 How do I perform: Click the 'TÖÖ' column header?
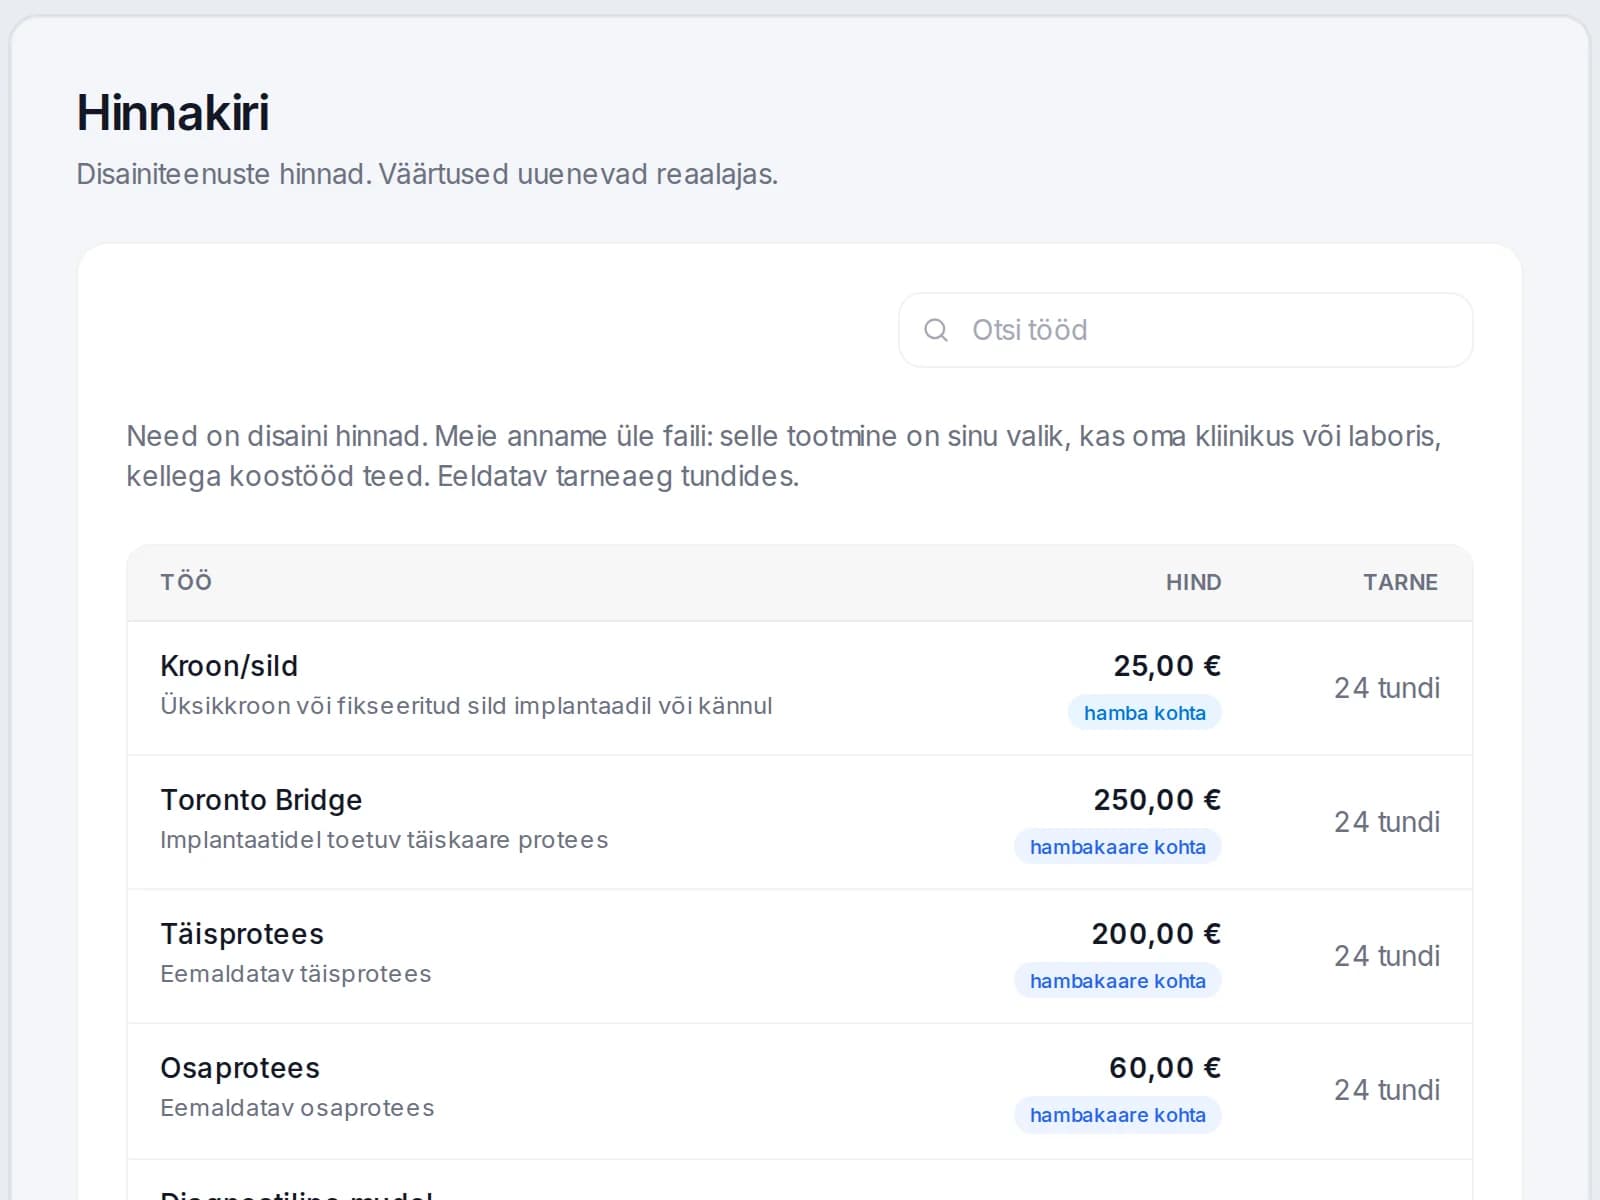186,582
